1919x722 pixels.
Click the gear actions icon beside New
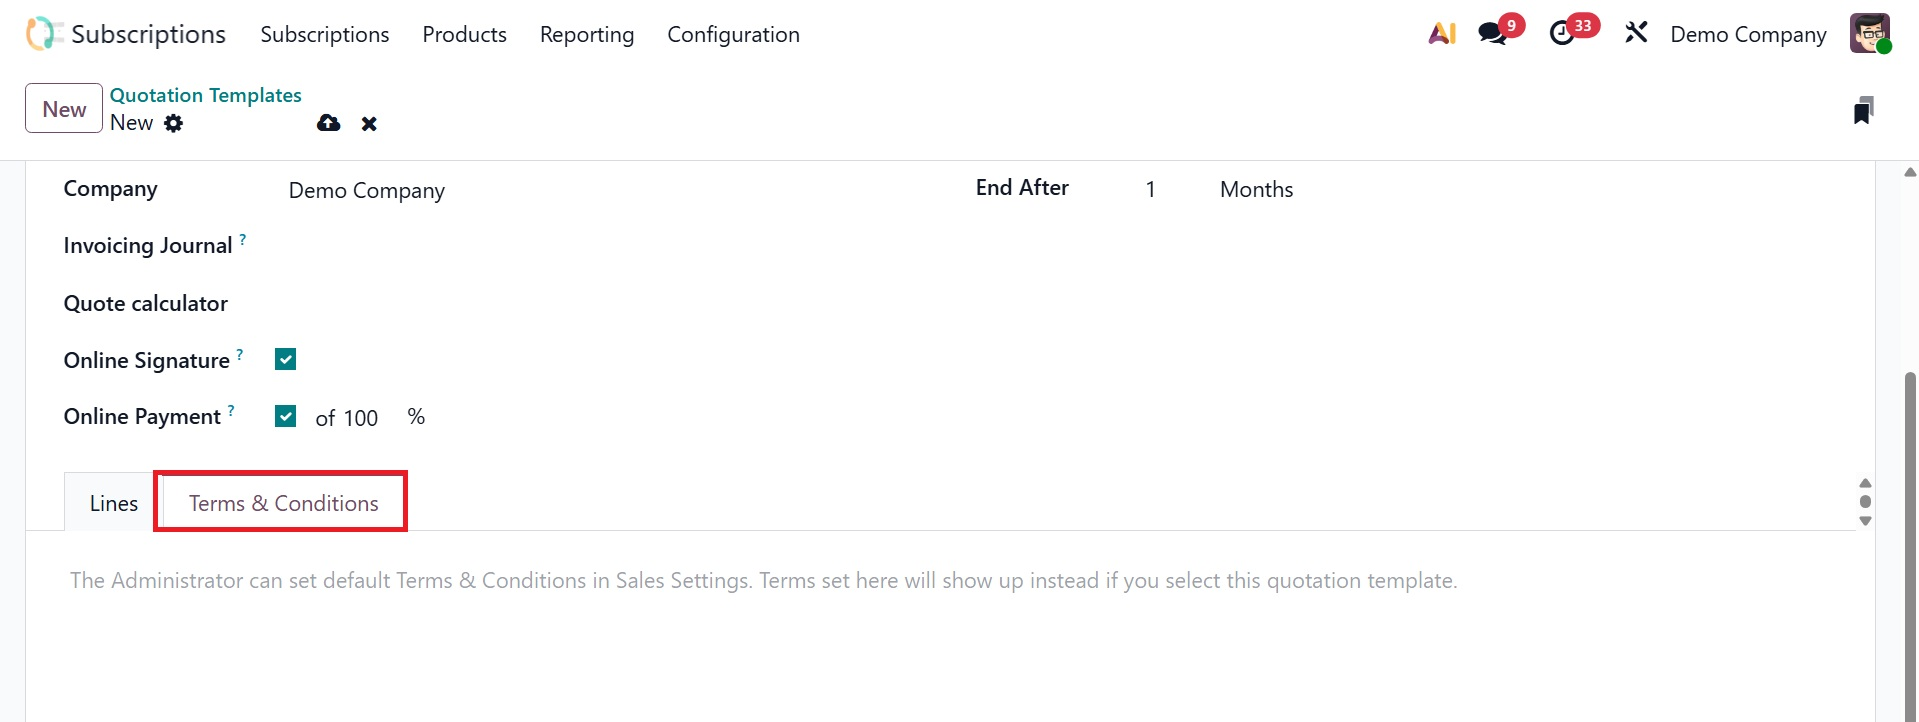pyautogui.click(x=174, y=123)
